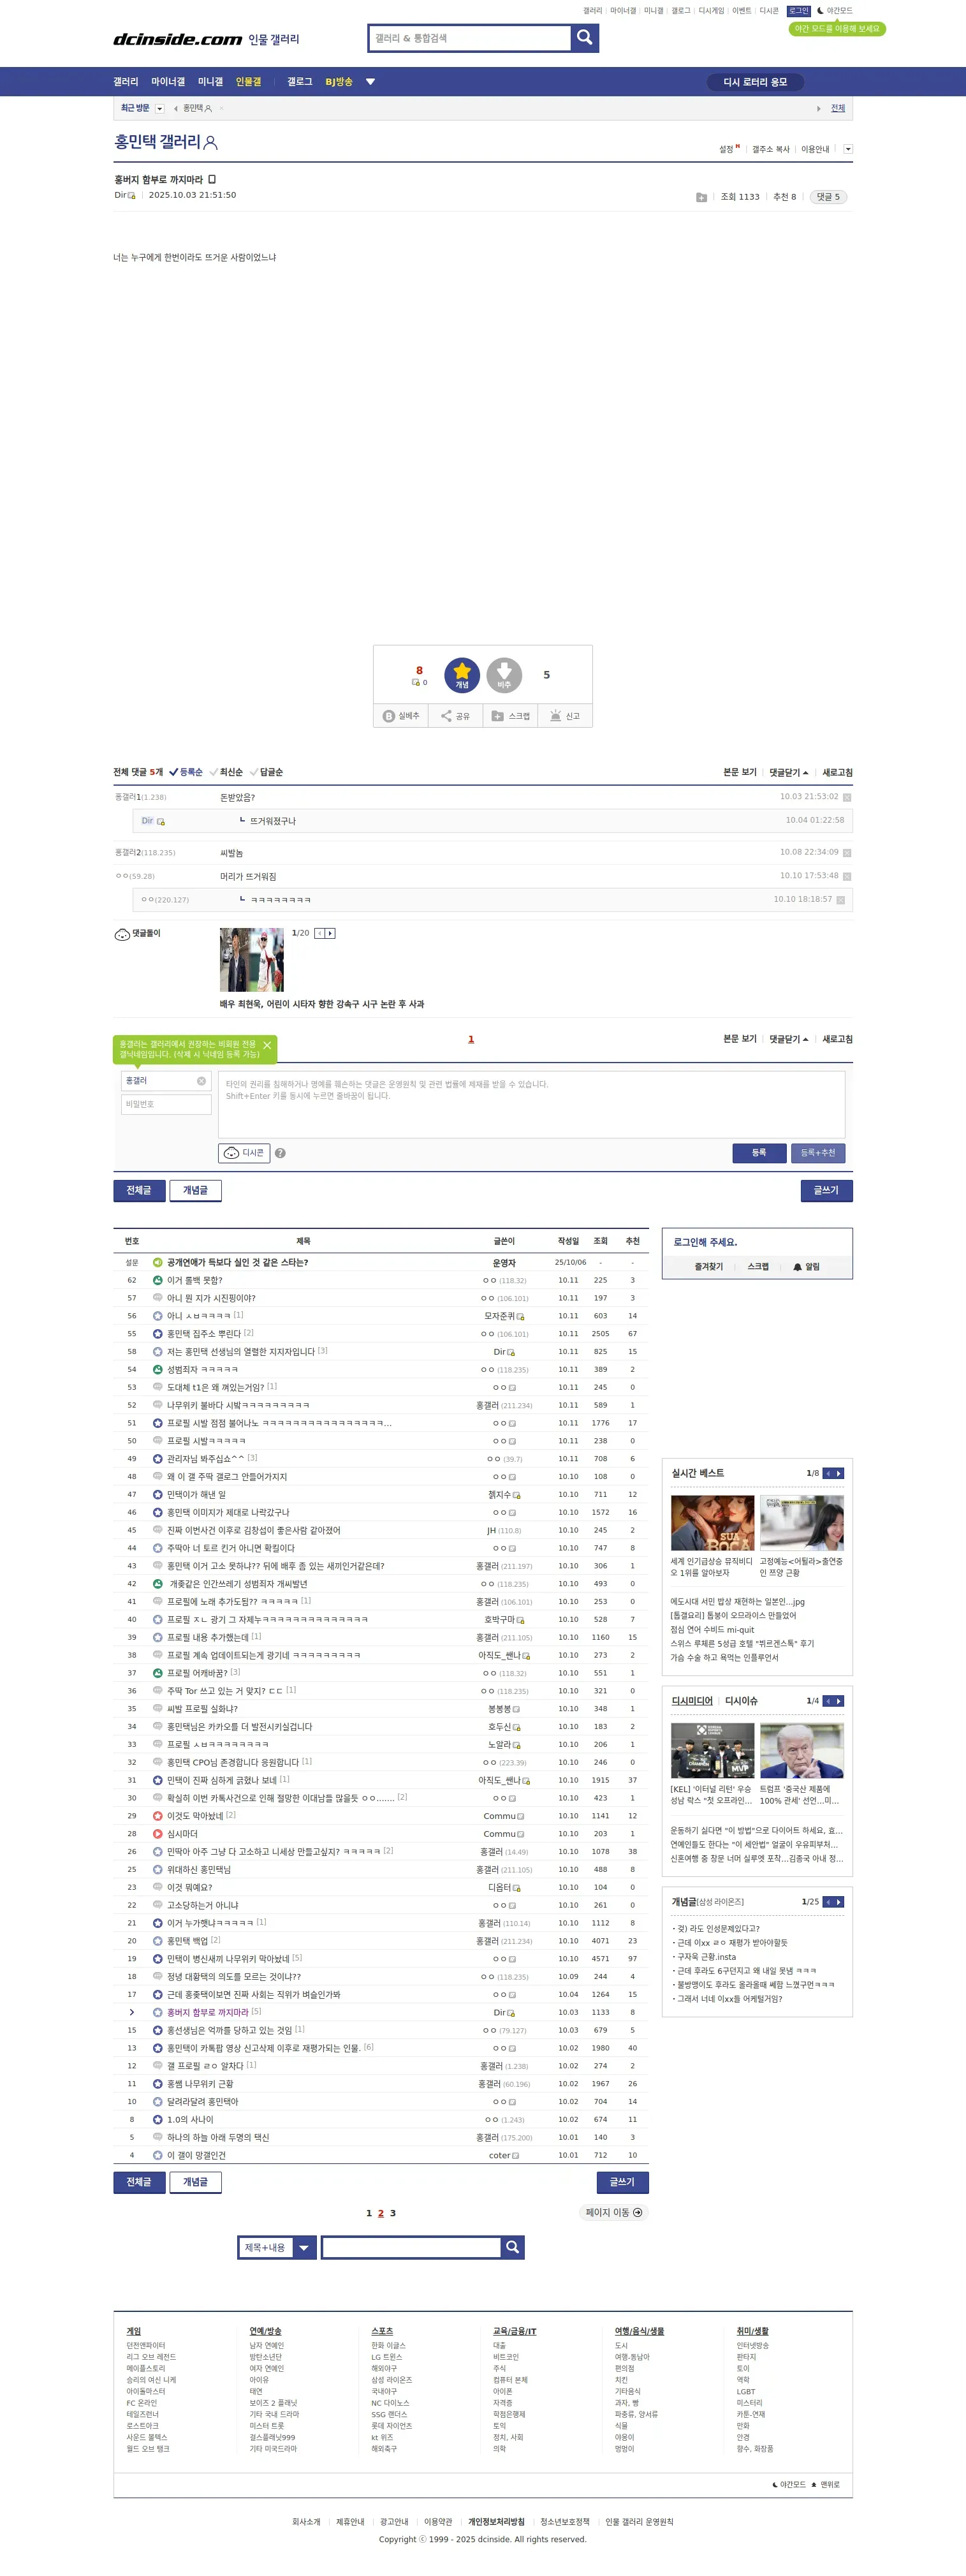This screenshot has width=966, height=2576.
Task: Click the 알림 bell icon in login box
Action: 797,1267
